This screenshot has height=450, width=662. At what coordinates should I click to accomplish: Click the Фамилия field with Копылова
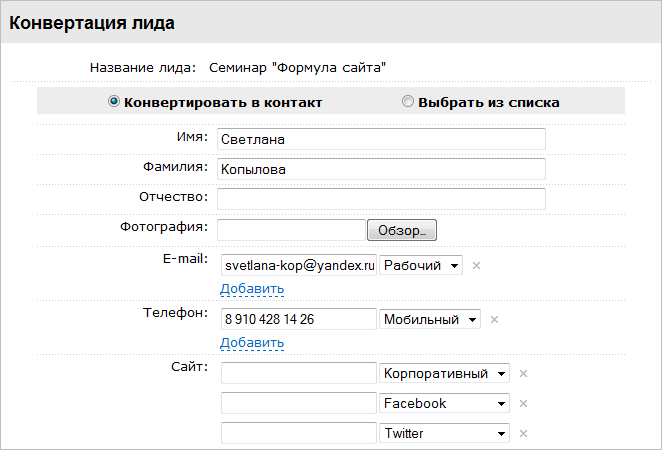click(x=381, y=169)
